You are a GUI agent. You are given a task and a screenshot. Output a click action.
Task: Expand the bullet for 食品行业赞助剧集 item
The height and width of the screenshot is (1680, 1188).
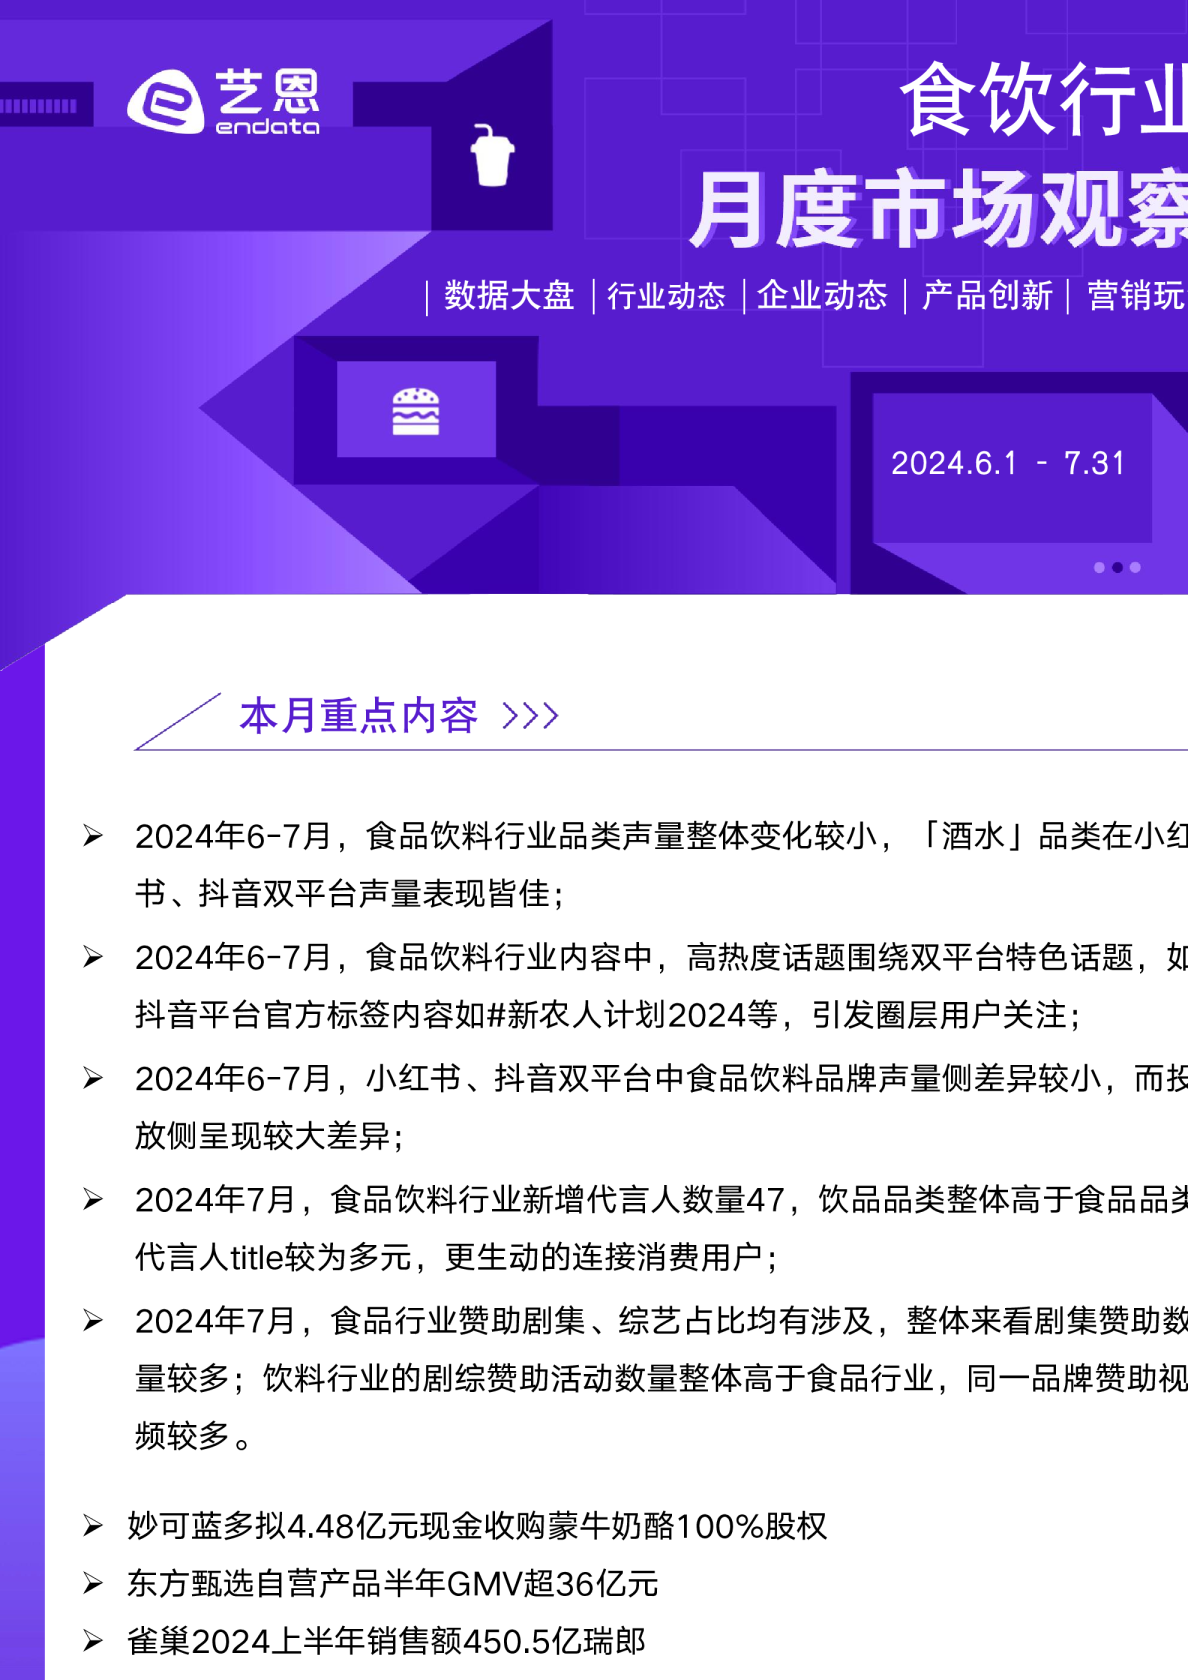coord(93,1321)
